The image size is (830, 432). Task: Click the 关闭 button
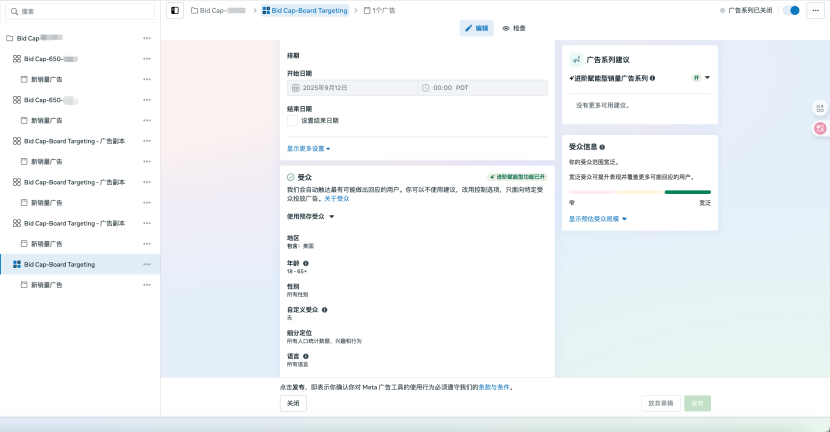293,403
